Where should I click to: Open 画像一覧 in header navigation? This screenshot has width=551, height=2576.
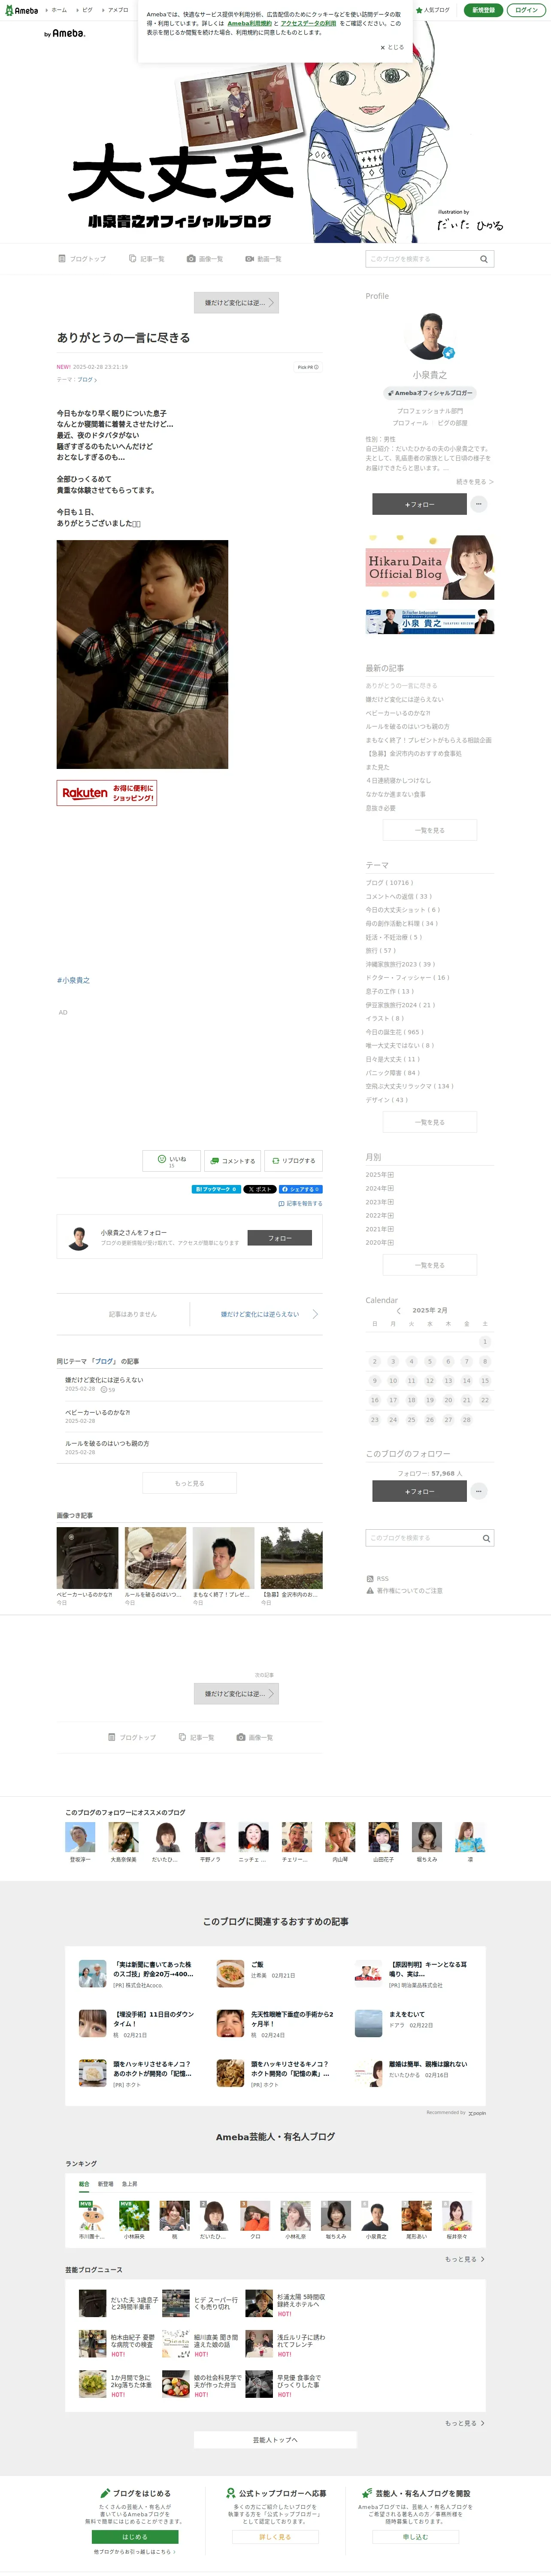click(205, 259)
